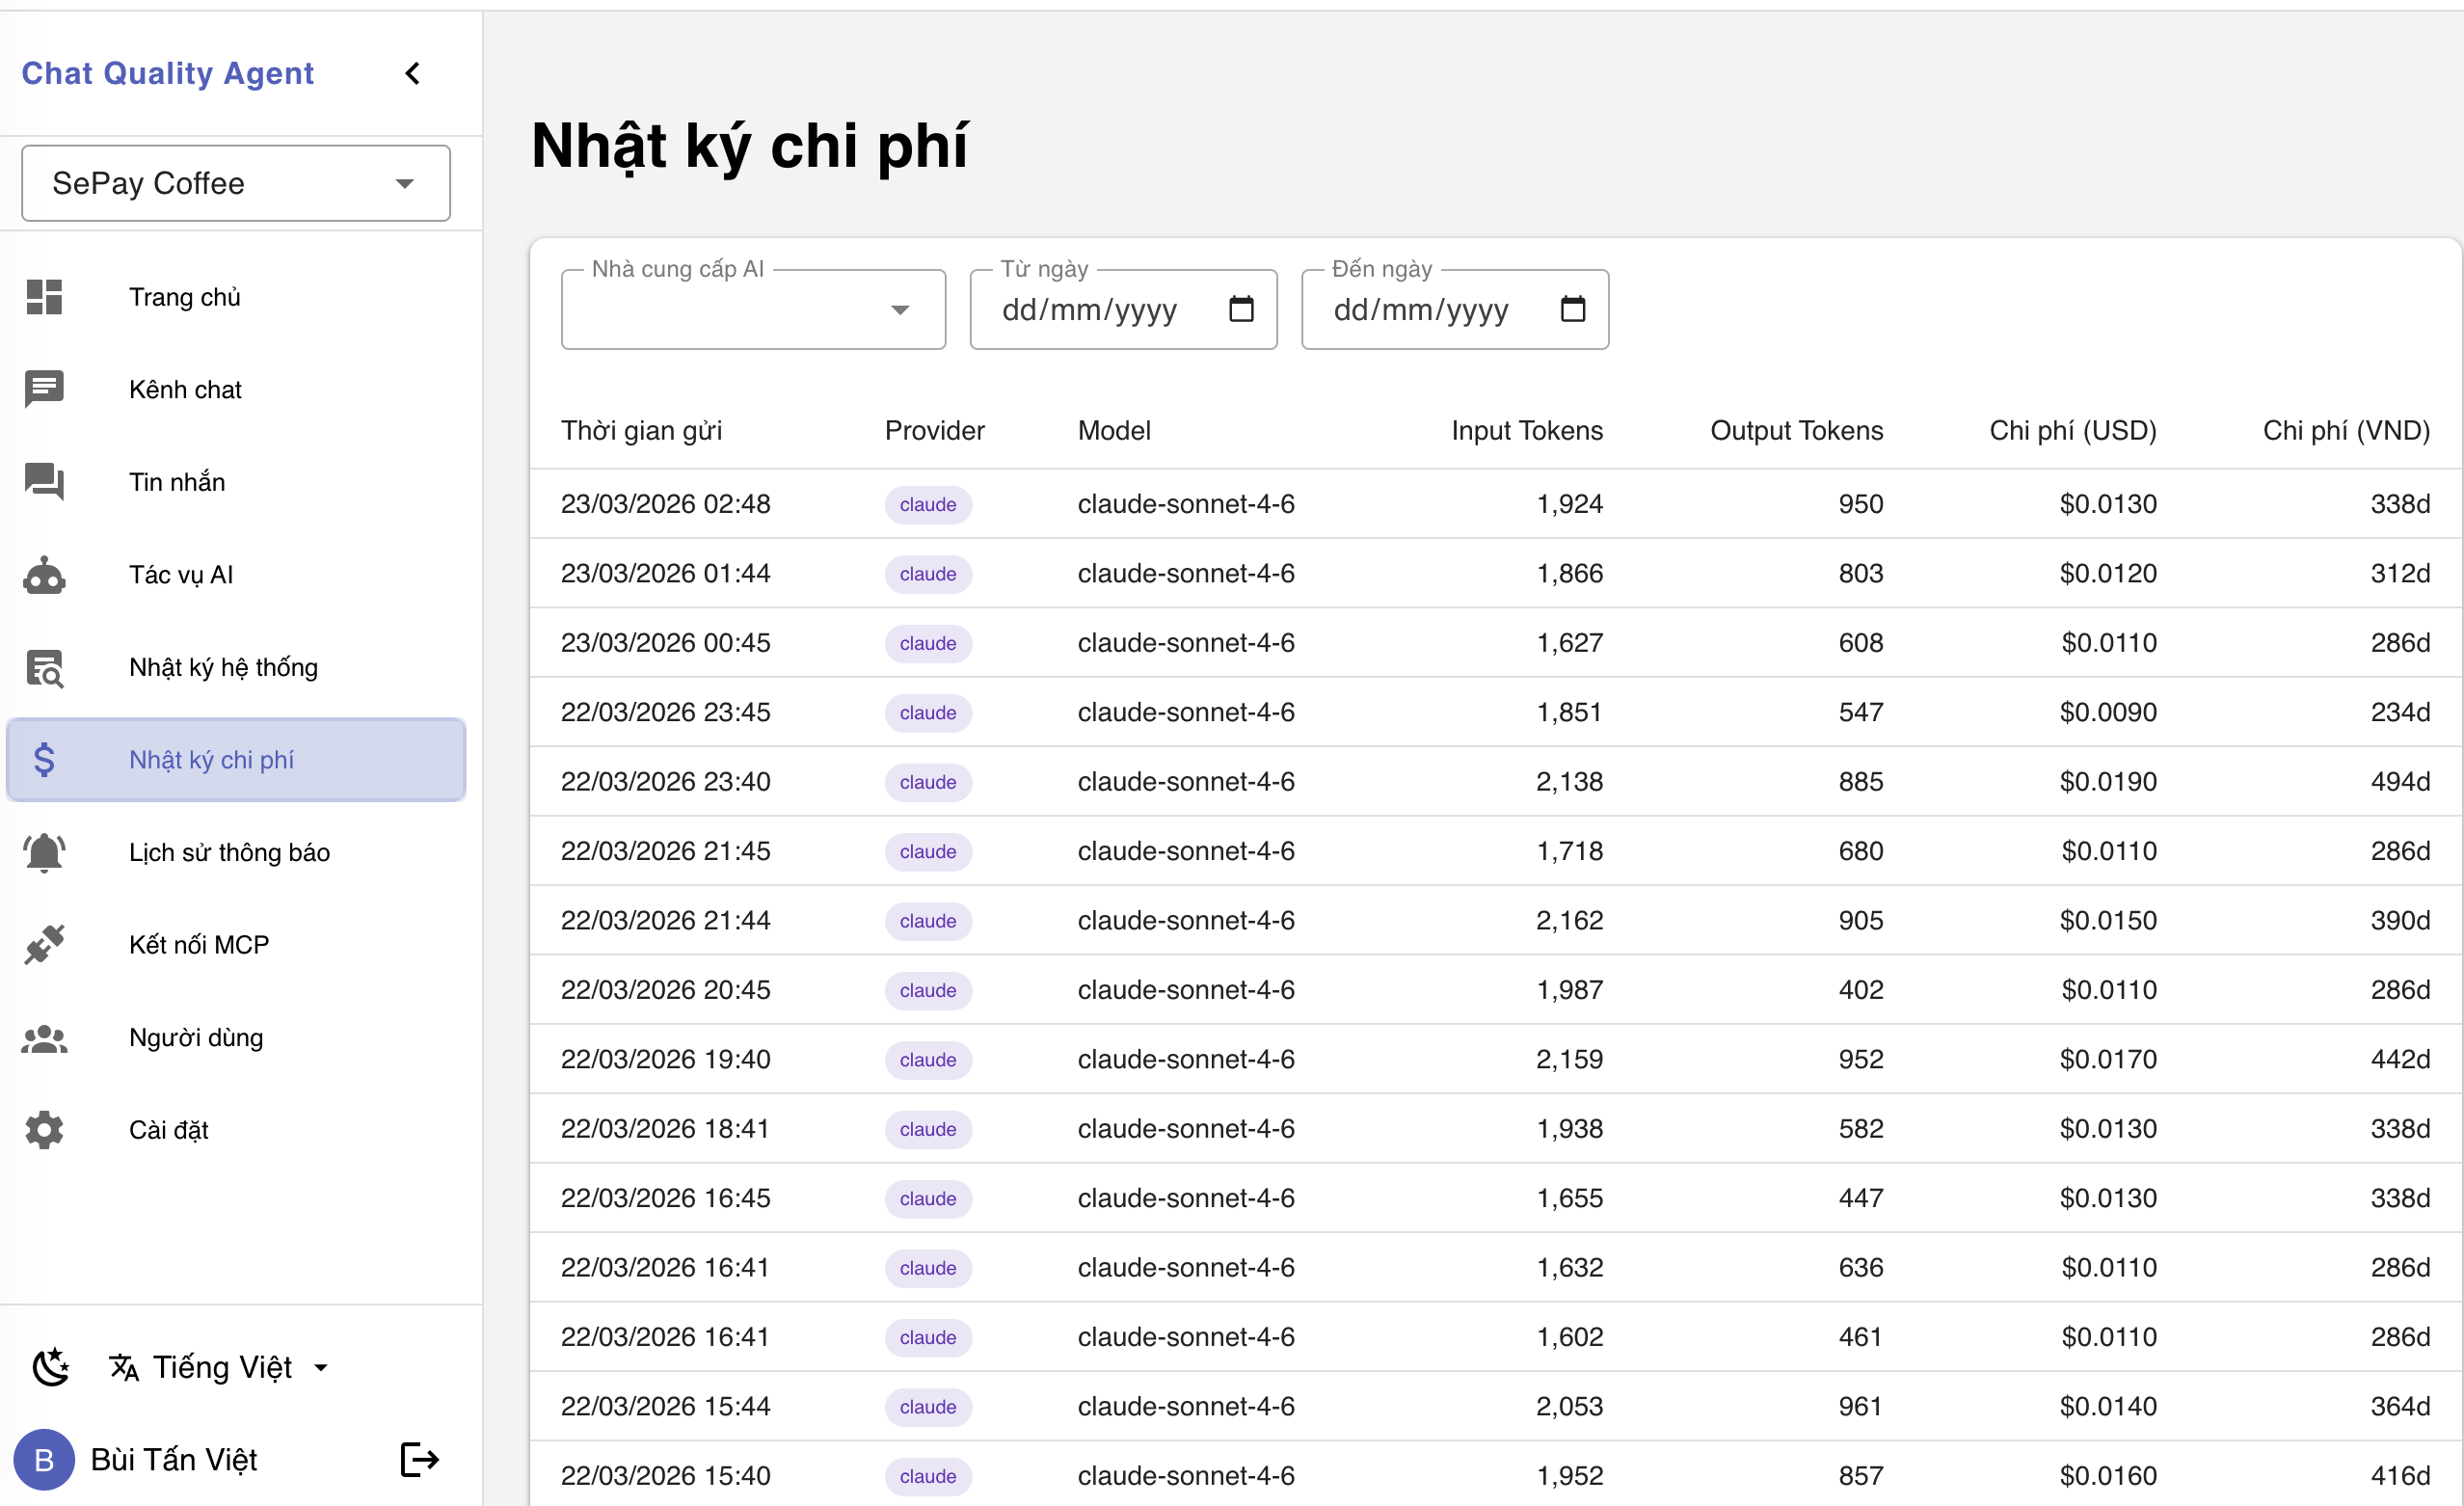Click the Trang chủ dashboard icon
The height and width of the screenshot is (1506, 2464).
pyautogui.click(x=44, y=297)
